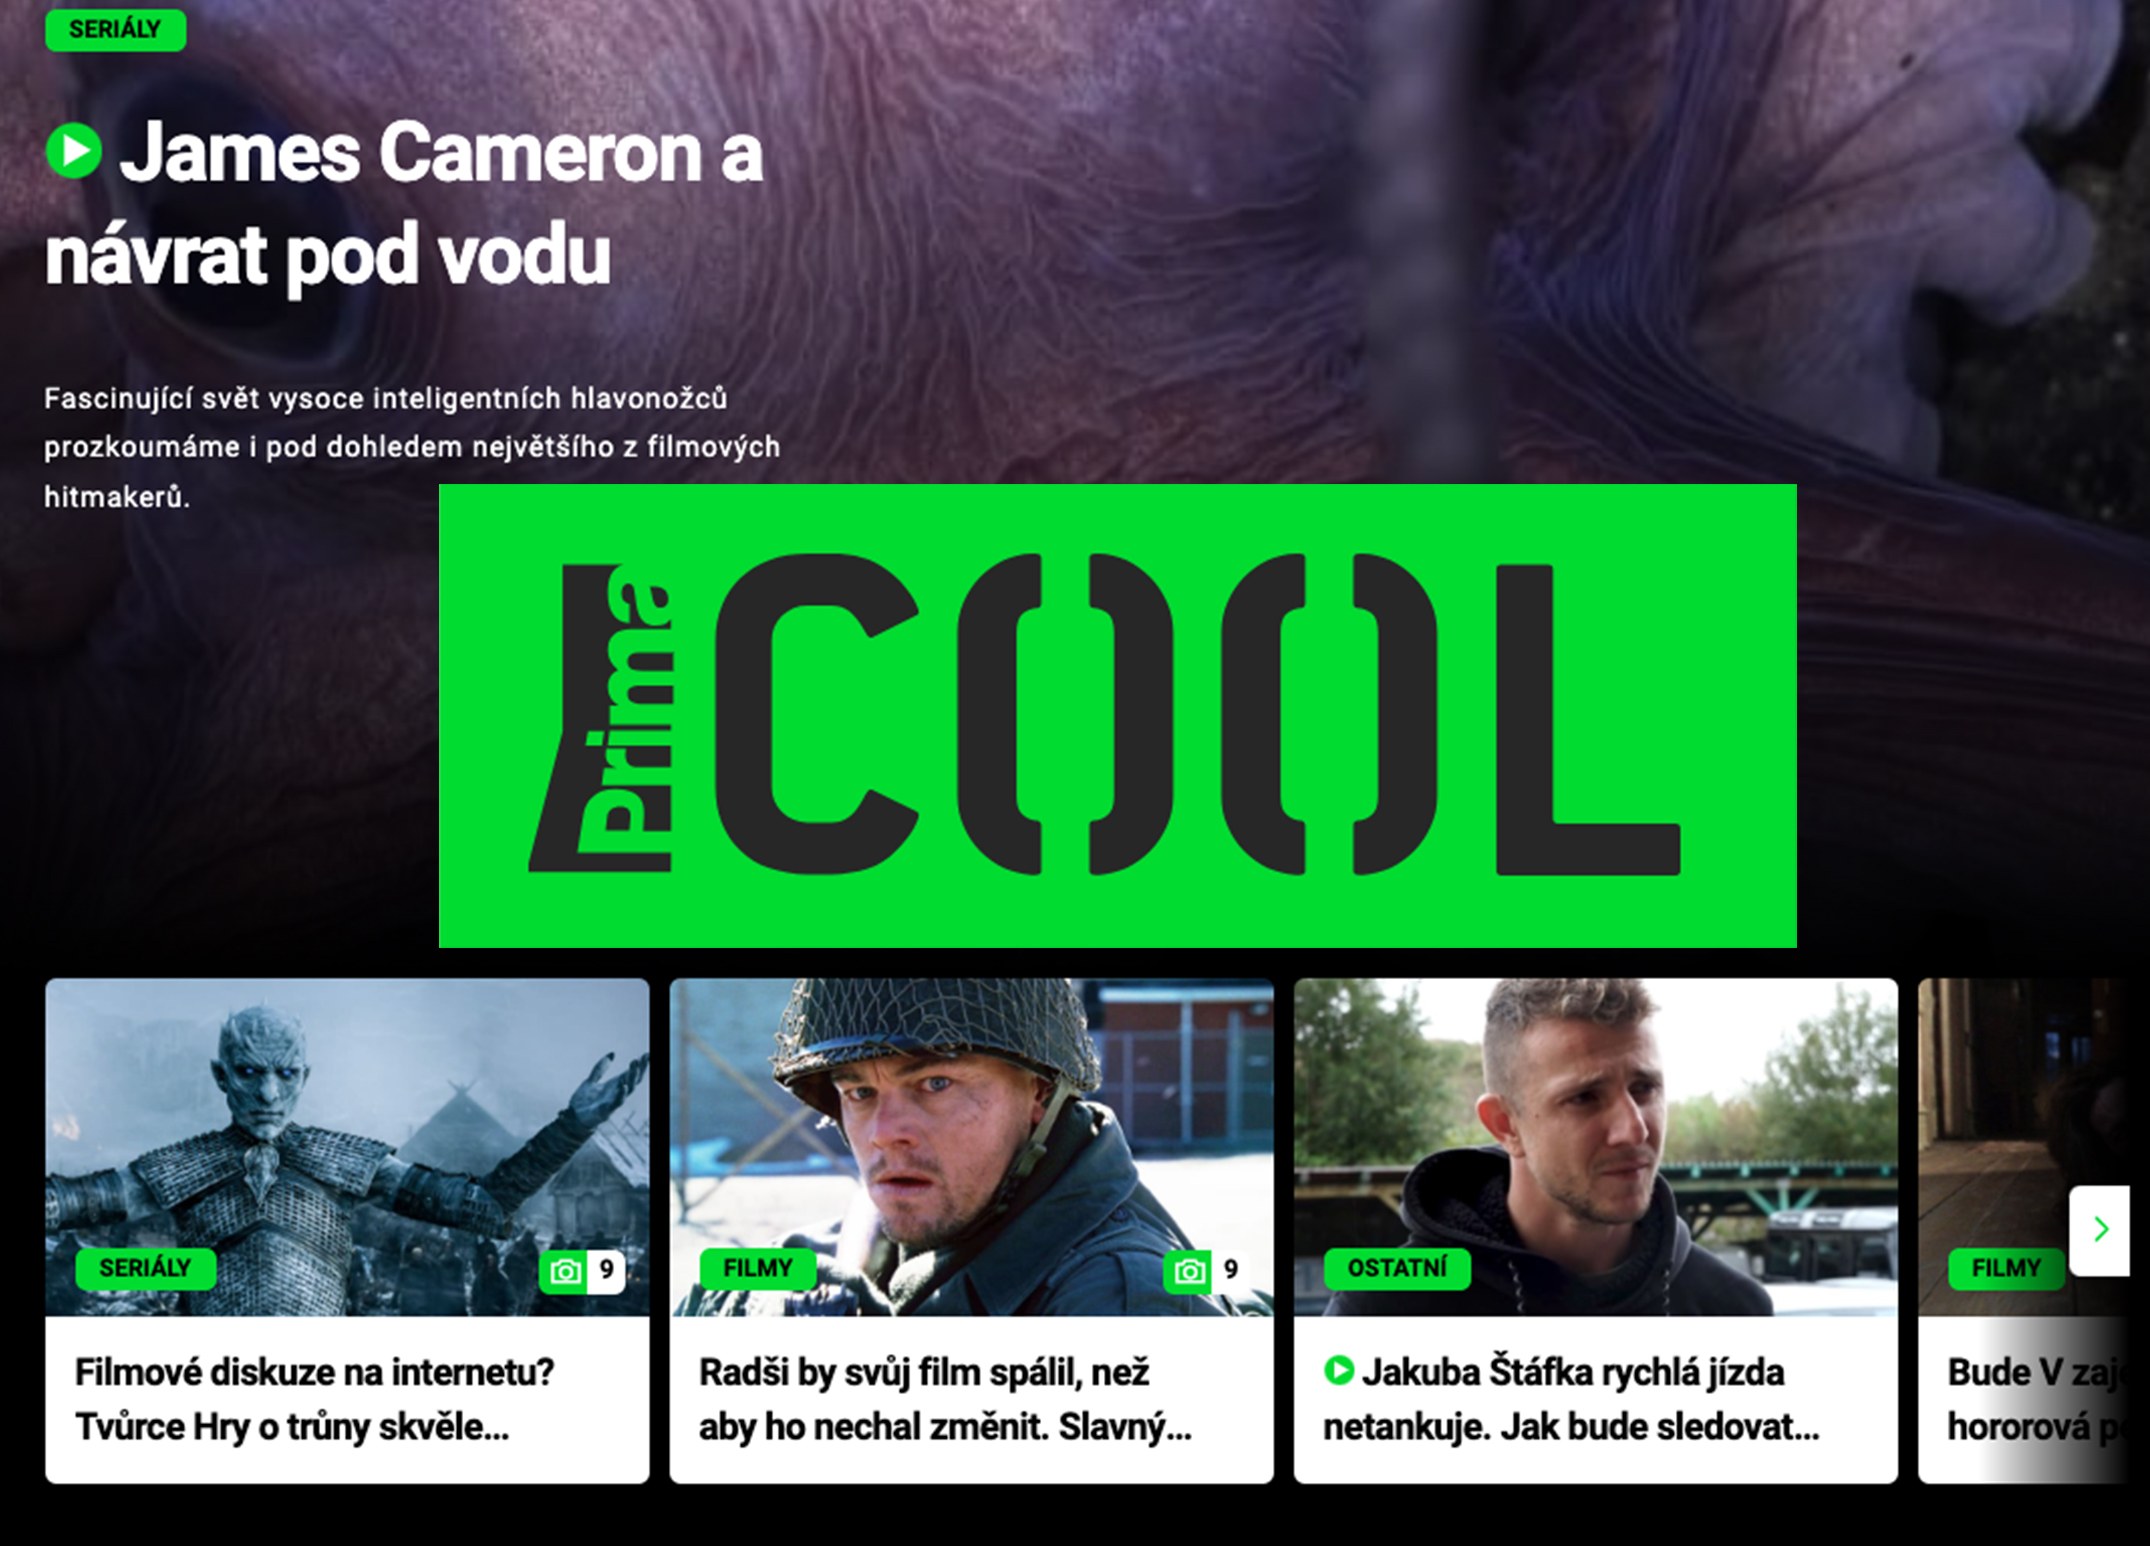Image resolution: width=2150 pixels, height=1546 pixels.
Task: Open headline James Cameron a návrat pod vodu
Action: point(404,203)
